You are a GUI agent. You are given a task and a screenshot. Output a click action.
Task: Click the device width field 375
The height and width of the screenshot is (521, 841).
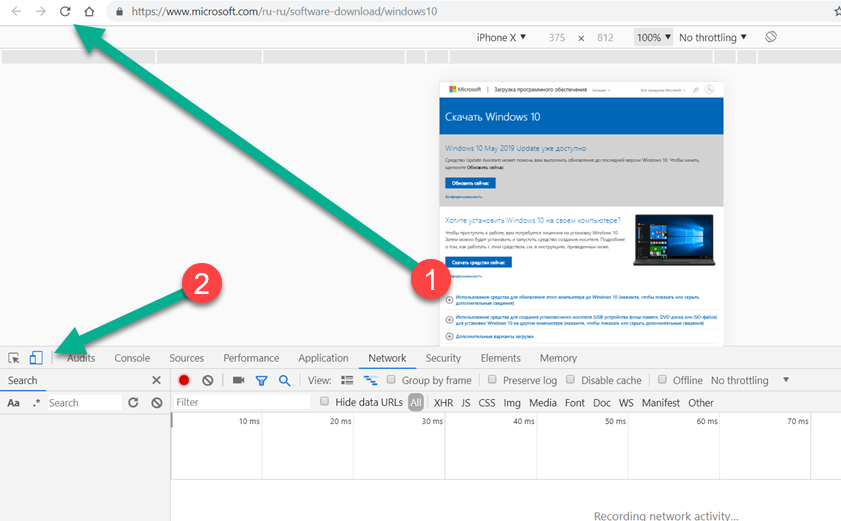pos(557,38)
